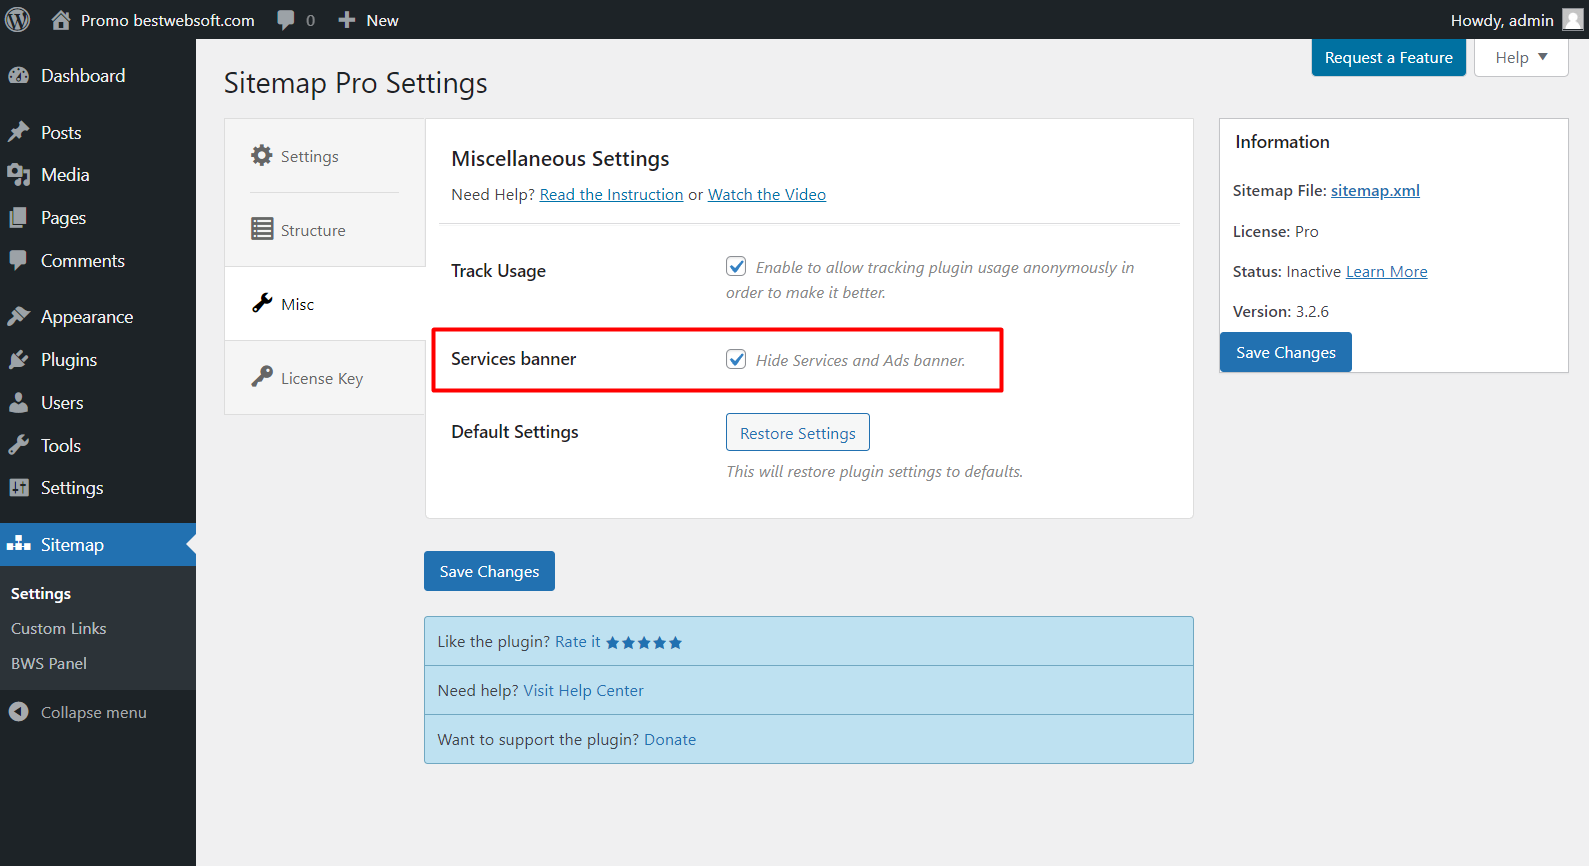Select the Misc tab

tap(325, 304)
